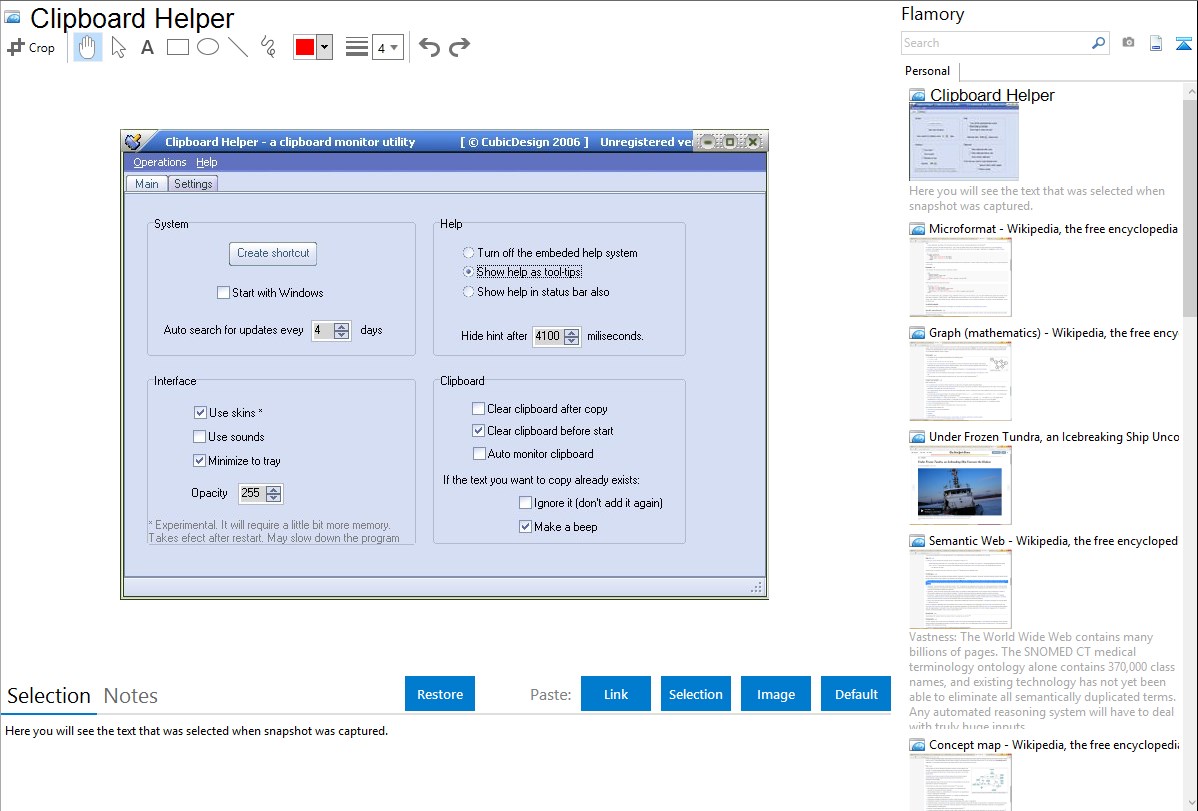Open the Operations menu
This screenshot has height=811, width=1198.
pos(160,162)
